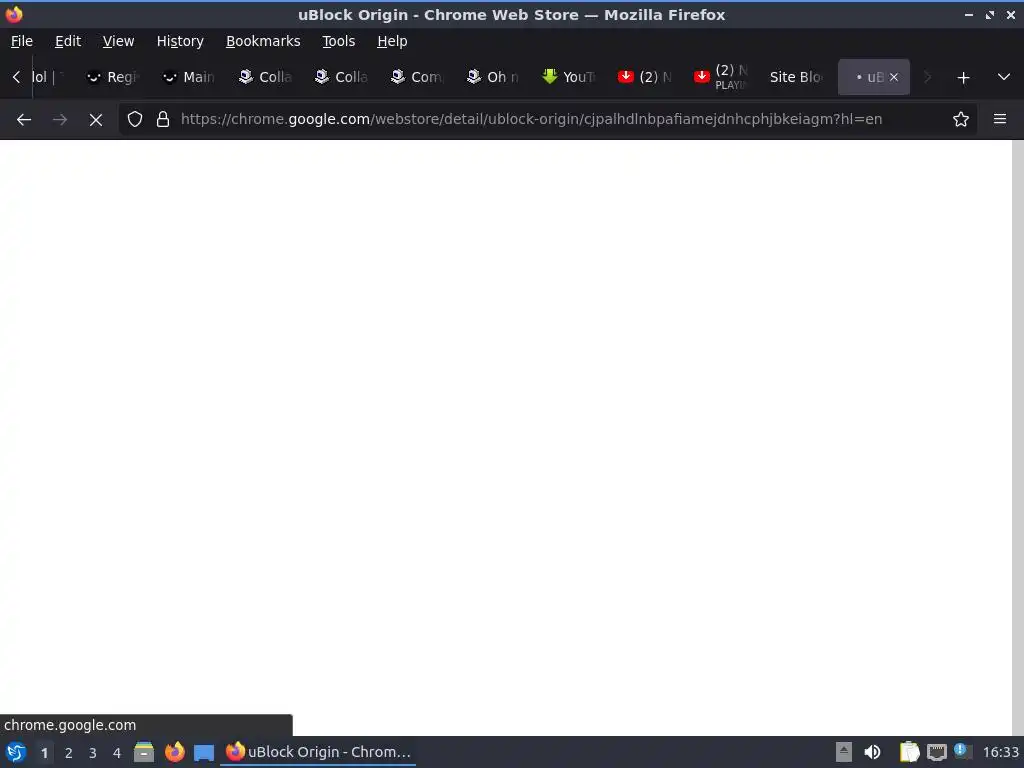Open the Firefox application menu

[x=1000, y=120]
